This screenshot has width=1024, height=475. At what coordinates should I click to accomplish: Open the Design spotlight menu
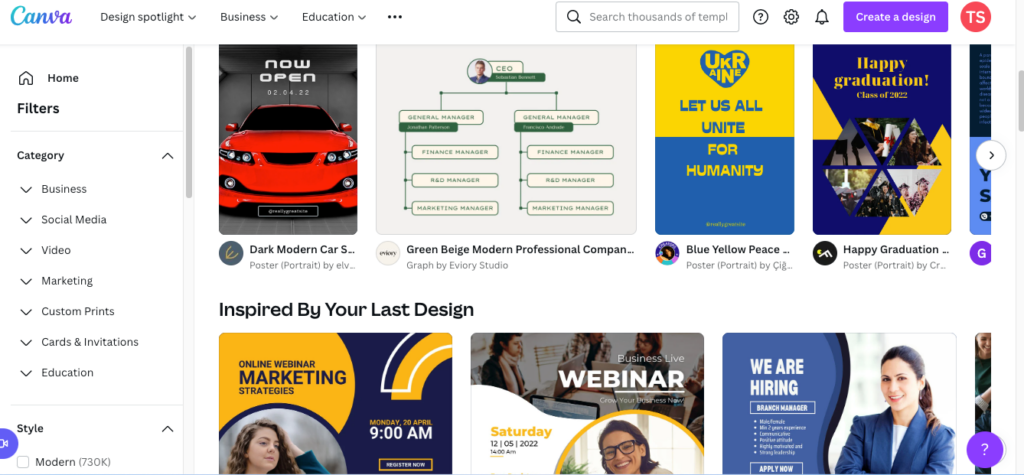pyautogui.click(x=148, y=17)
